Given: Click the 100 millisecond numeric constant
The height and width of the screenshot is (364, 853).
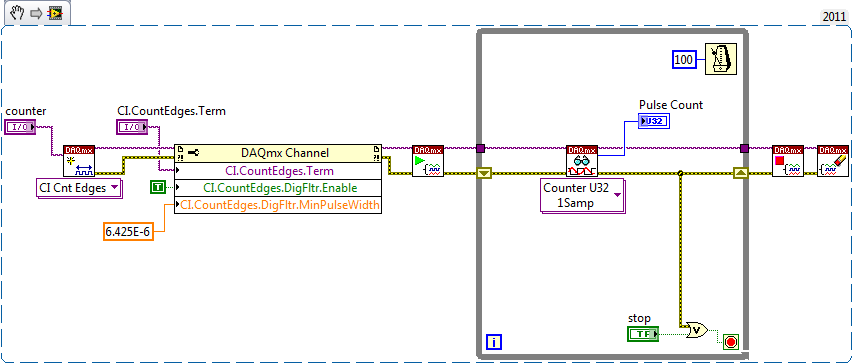Looking at the screenshot, I should (x=685, y=59).
